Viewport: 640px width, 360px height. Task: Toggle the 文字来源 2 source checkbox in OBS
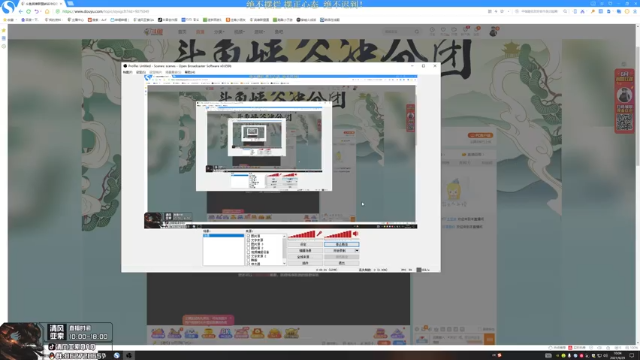pos(248,256)
